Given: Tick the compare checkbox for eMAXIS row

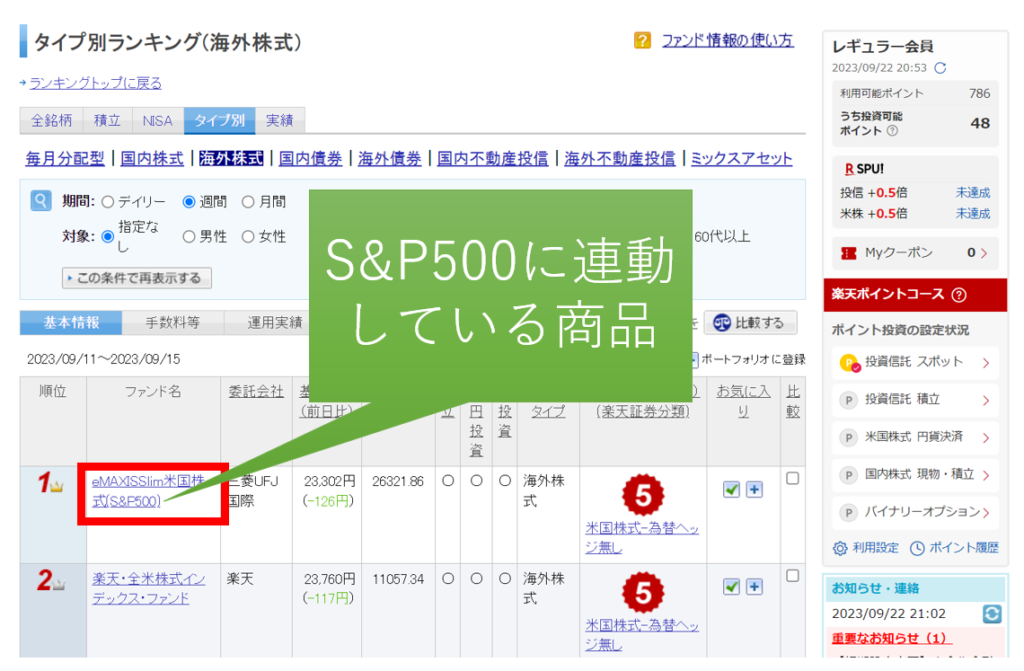Looking at the screenshot, I should (792, 478).
